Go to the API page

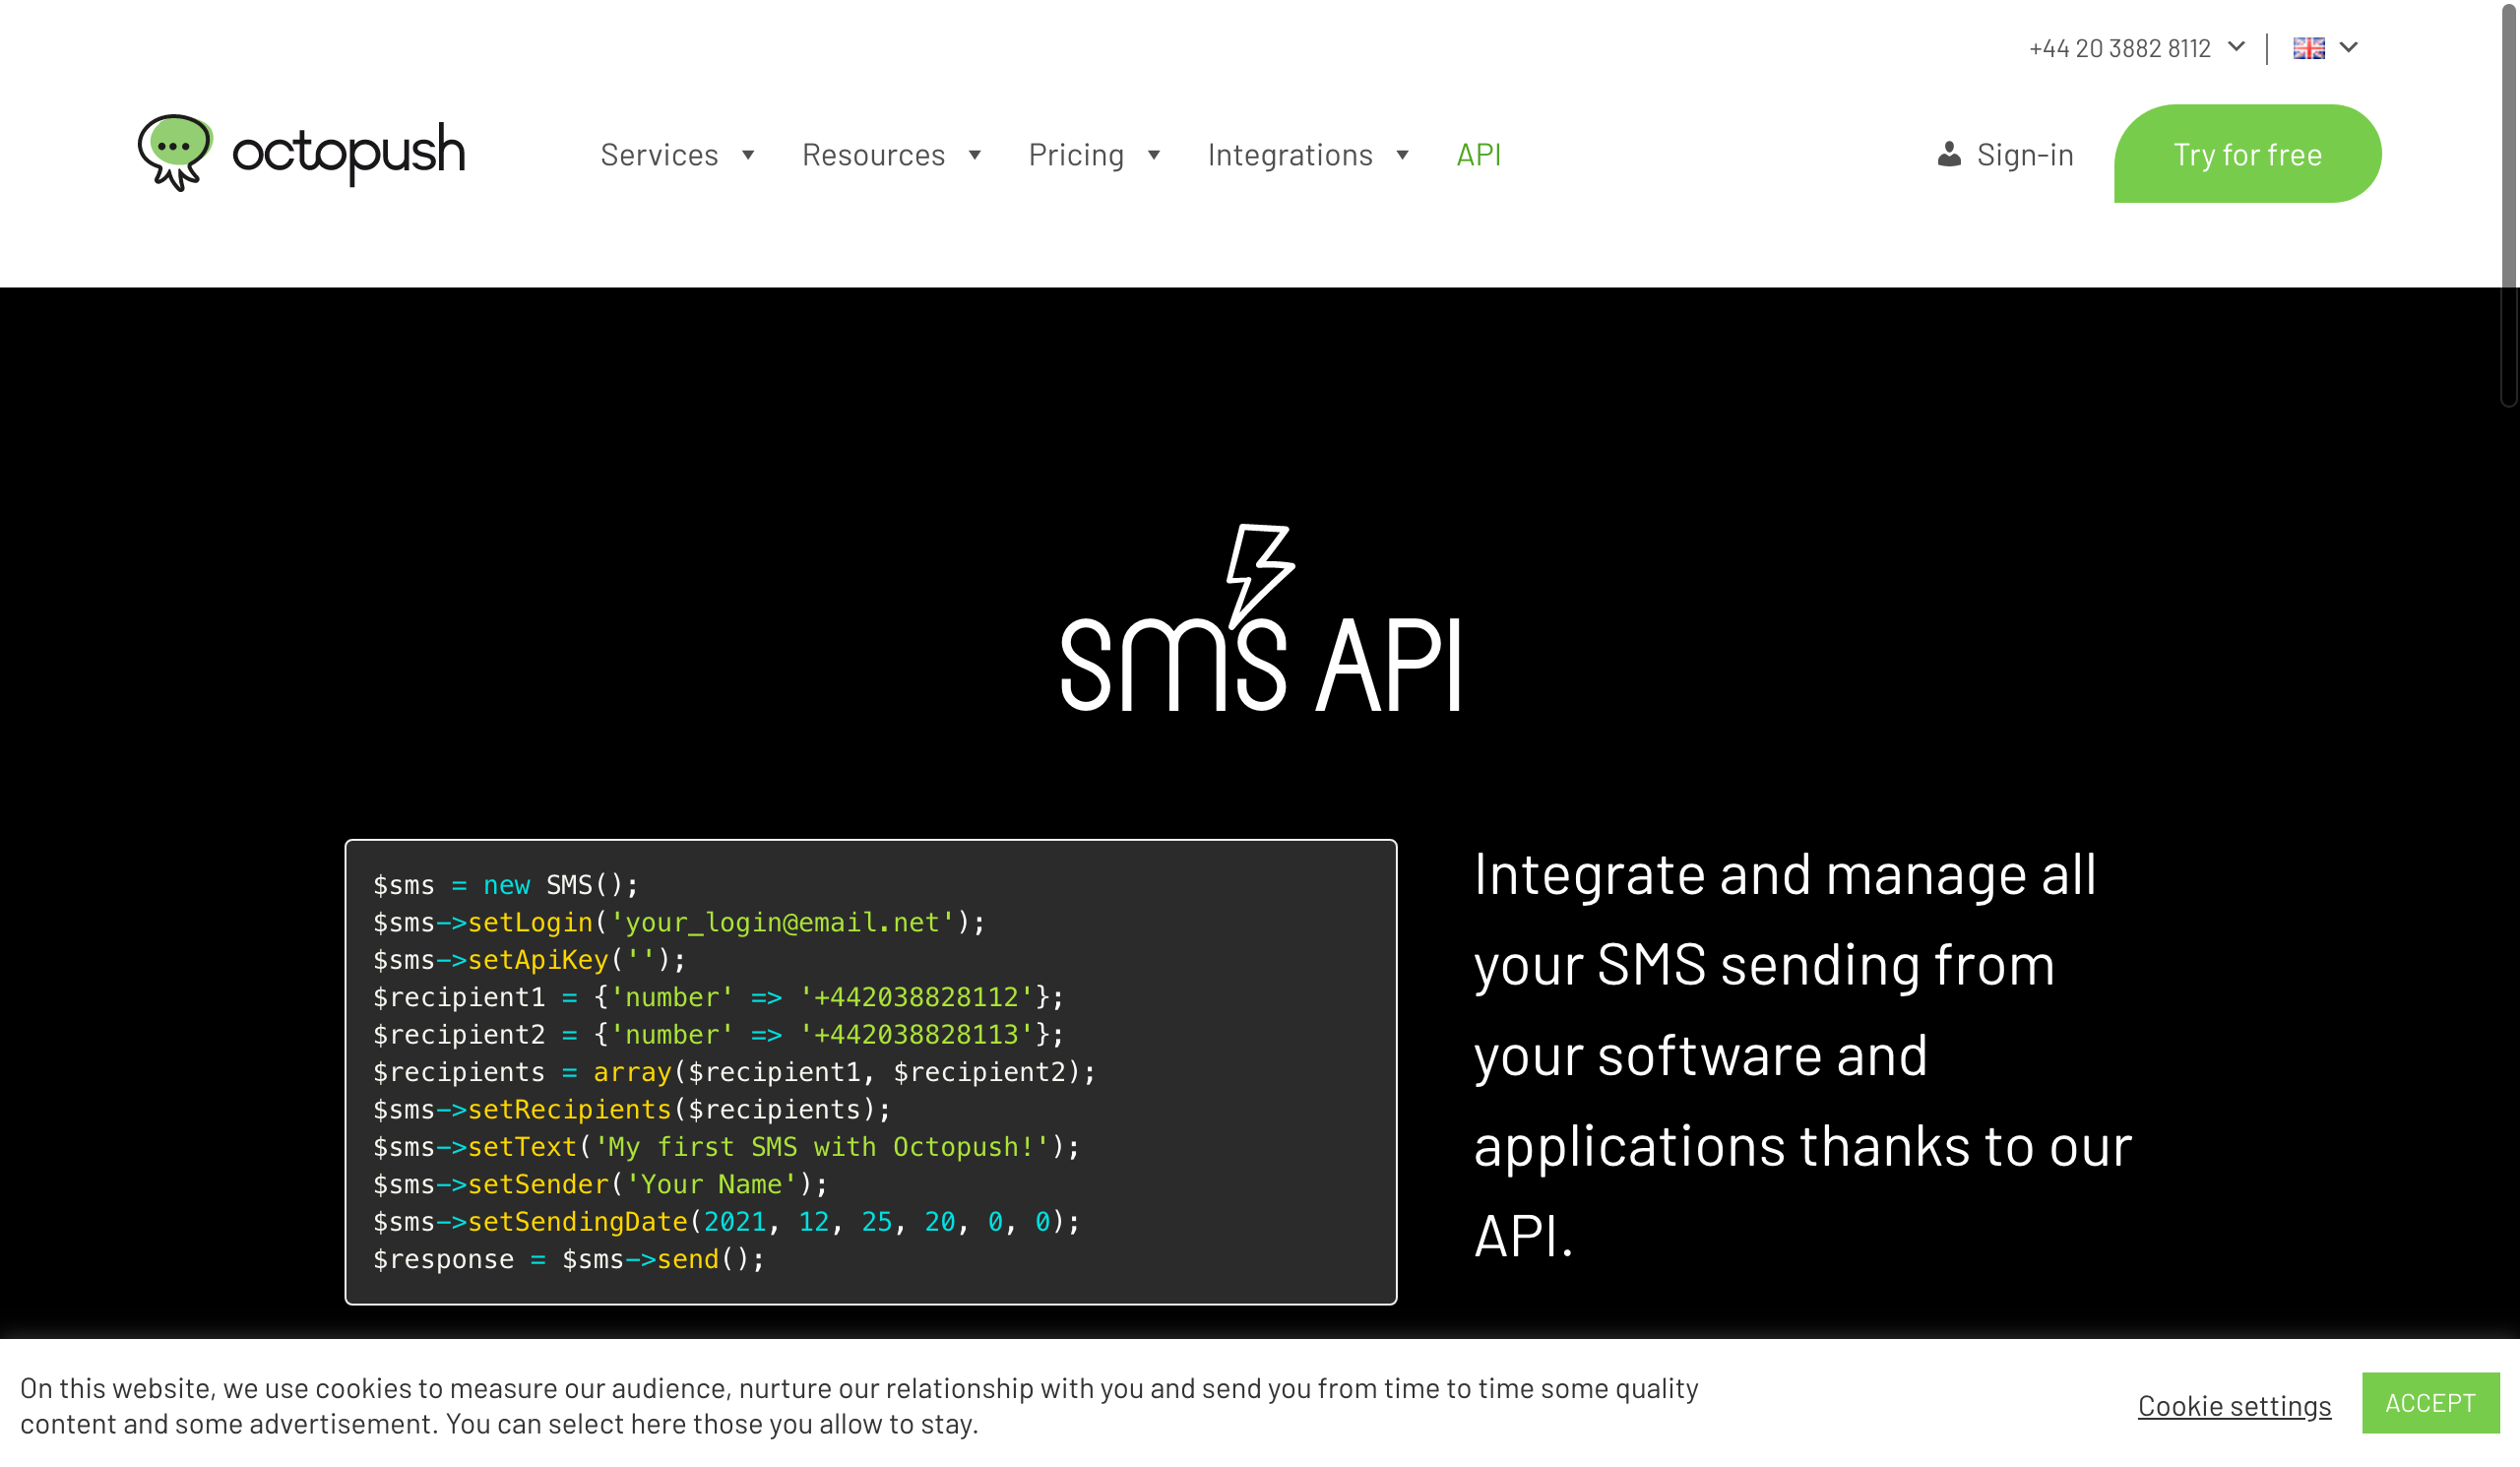(1478, 155)
